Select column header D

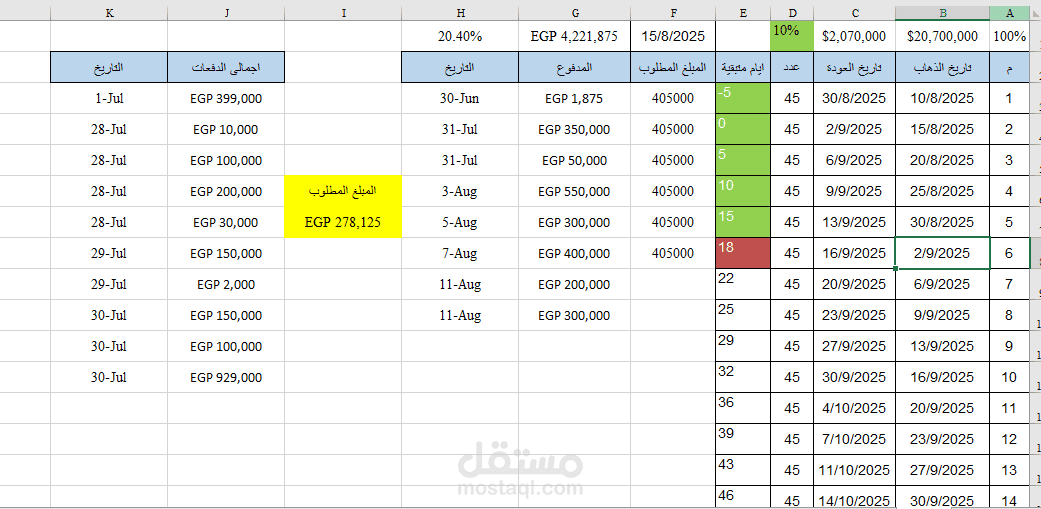[792, 13]
